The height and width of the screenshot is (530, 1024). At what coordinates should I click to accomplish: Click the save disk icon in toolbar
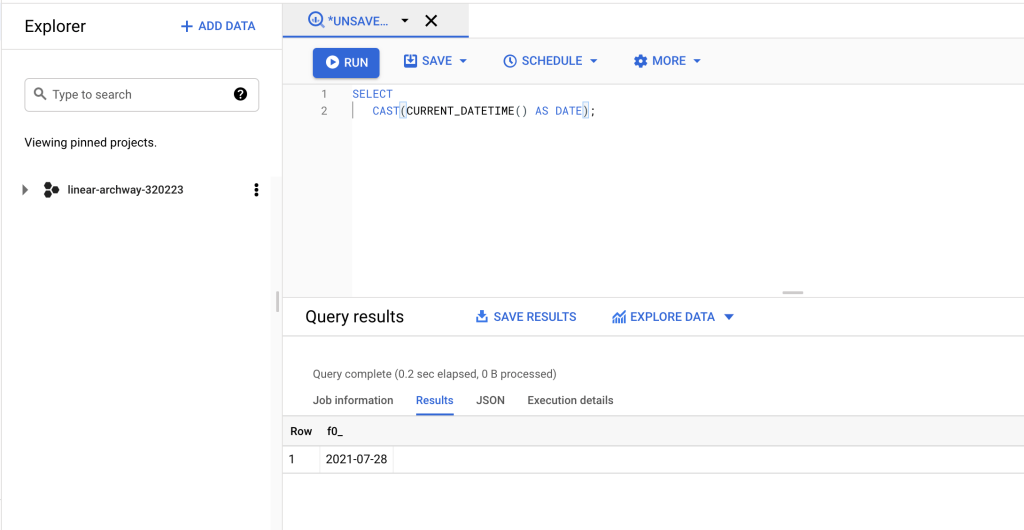410,61
